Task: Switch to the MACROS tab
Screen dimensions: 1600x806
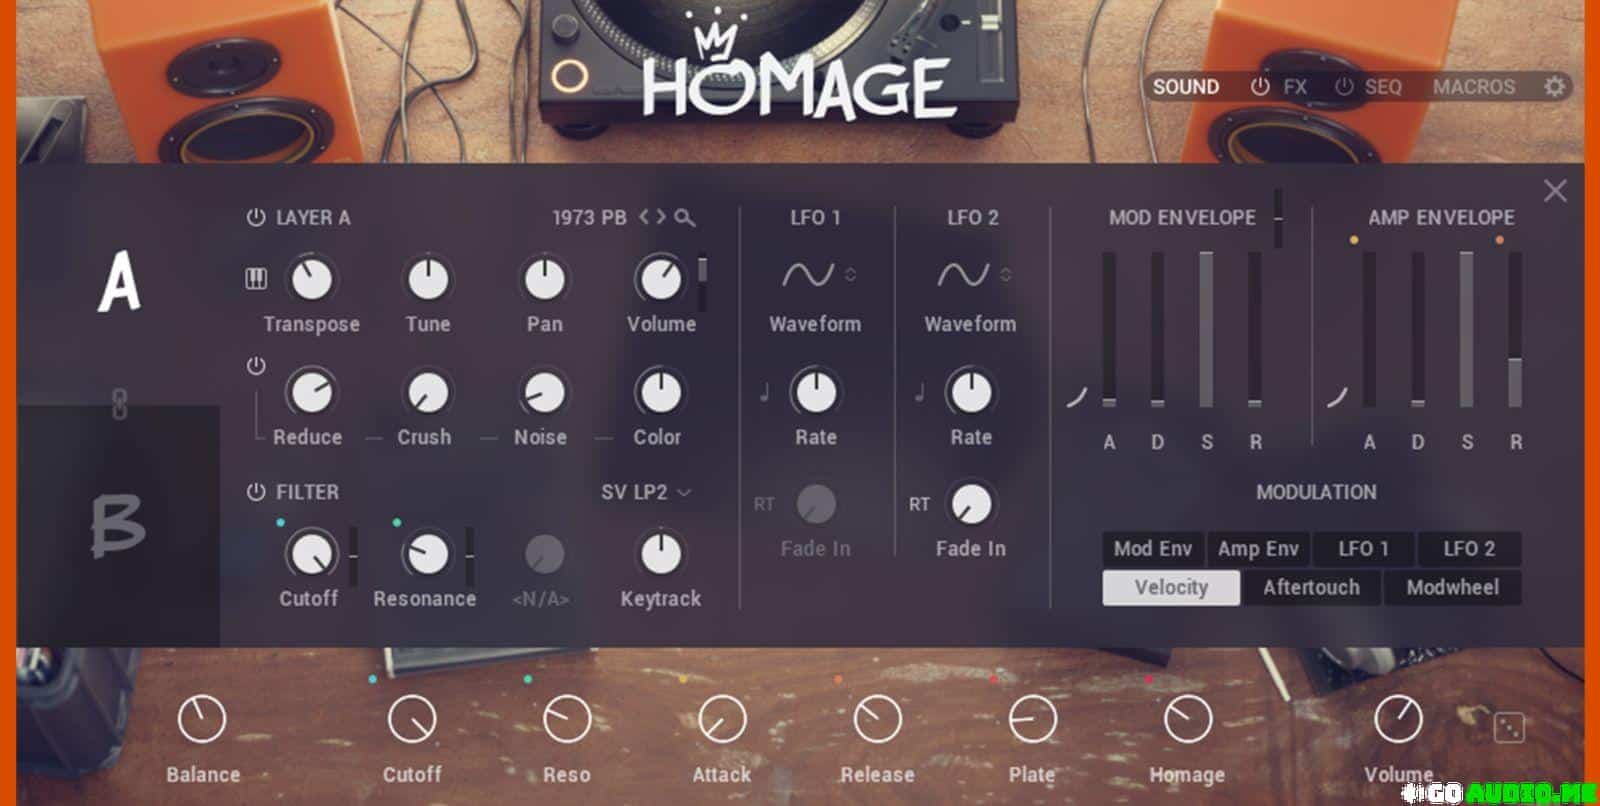Action: click(x=1474, y=87)
